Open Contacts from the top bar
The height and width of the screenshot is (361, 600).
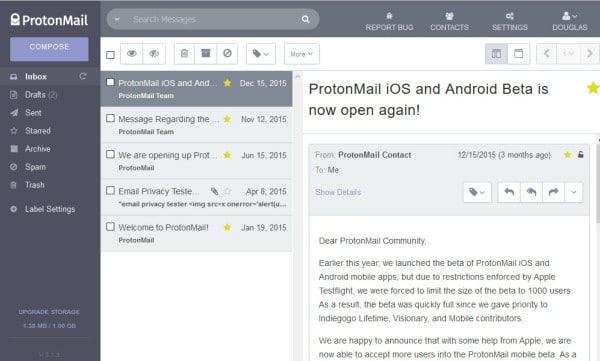449,22
